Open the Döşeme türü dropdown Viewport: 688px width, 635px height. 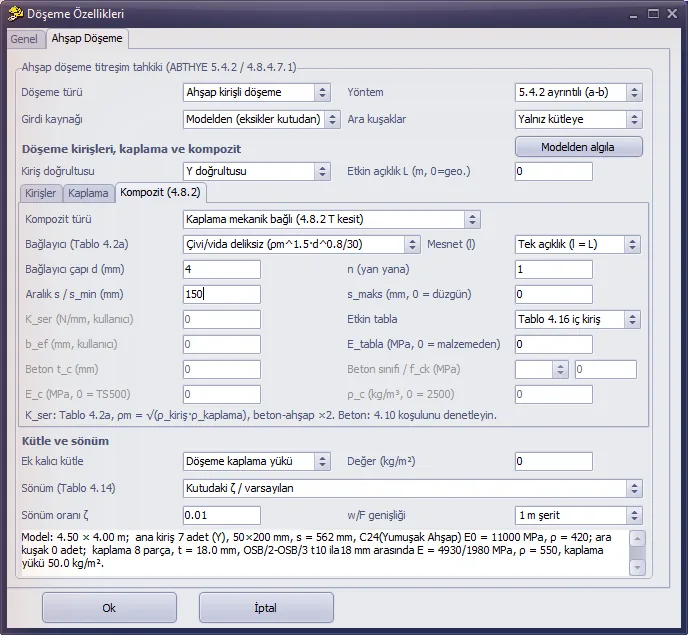(x=257, y=93)
